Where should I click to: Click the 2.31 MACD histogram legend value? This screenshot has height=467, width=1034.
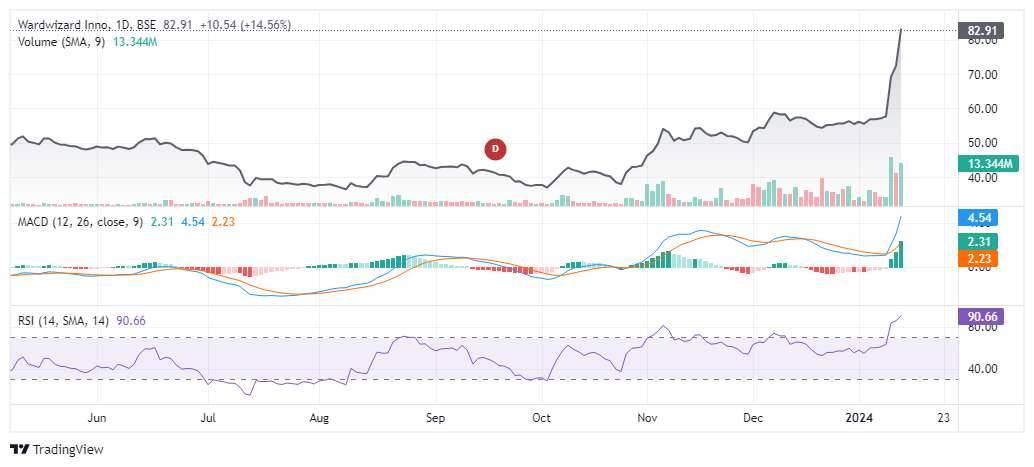pos(162,222)
